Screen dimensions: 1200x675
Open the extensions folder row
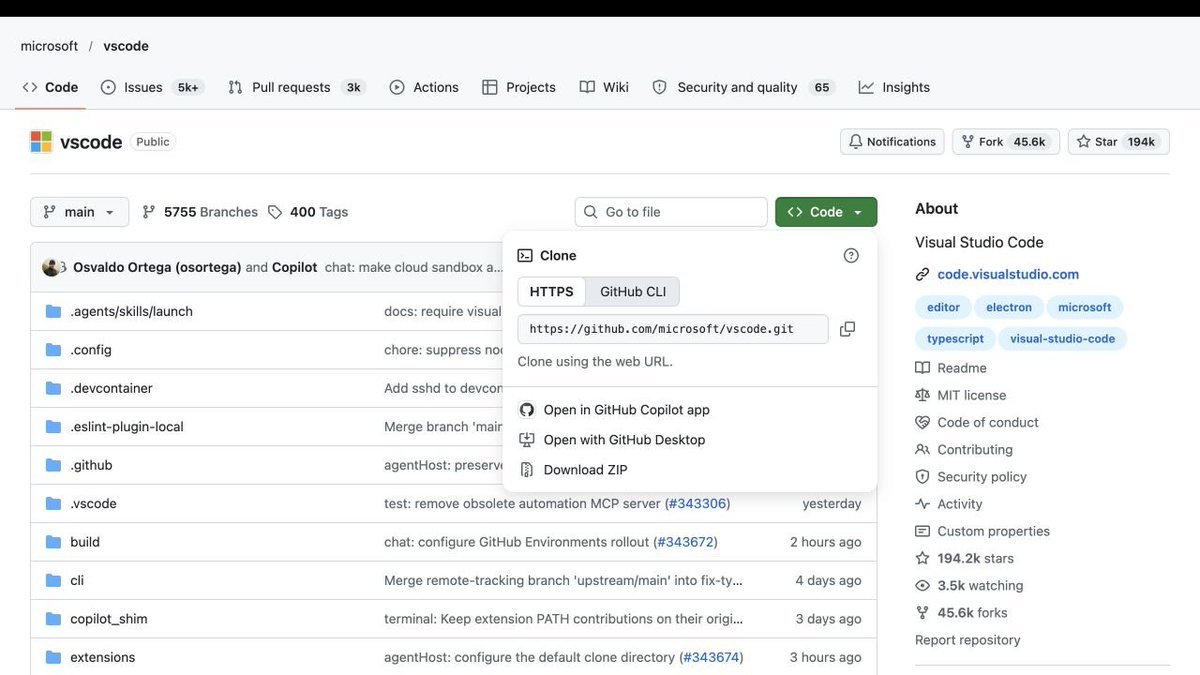coord(454,657)
